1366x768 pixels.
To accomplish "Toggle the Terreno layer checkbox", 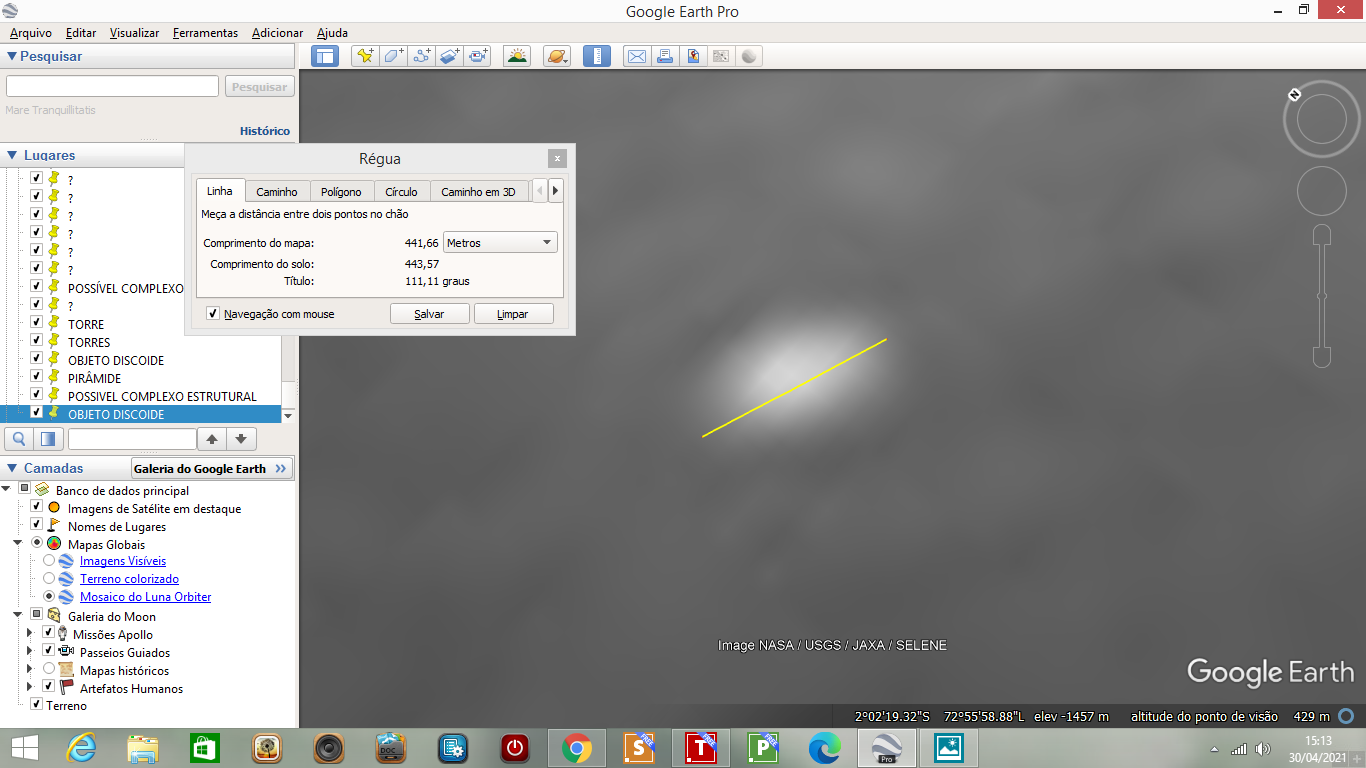I will 36,704.
